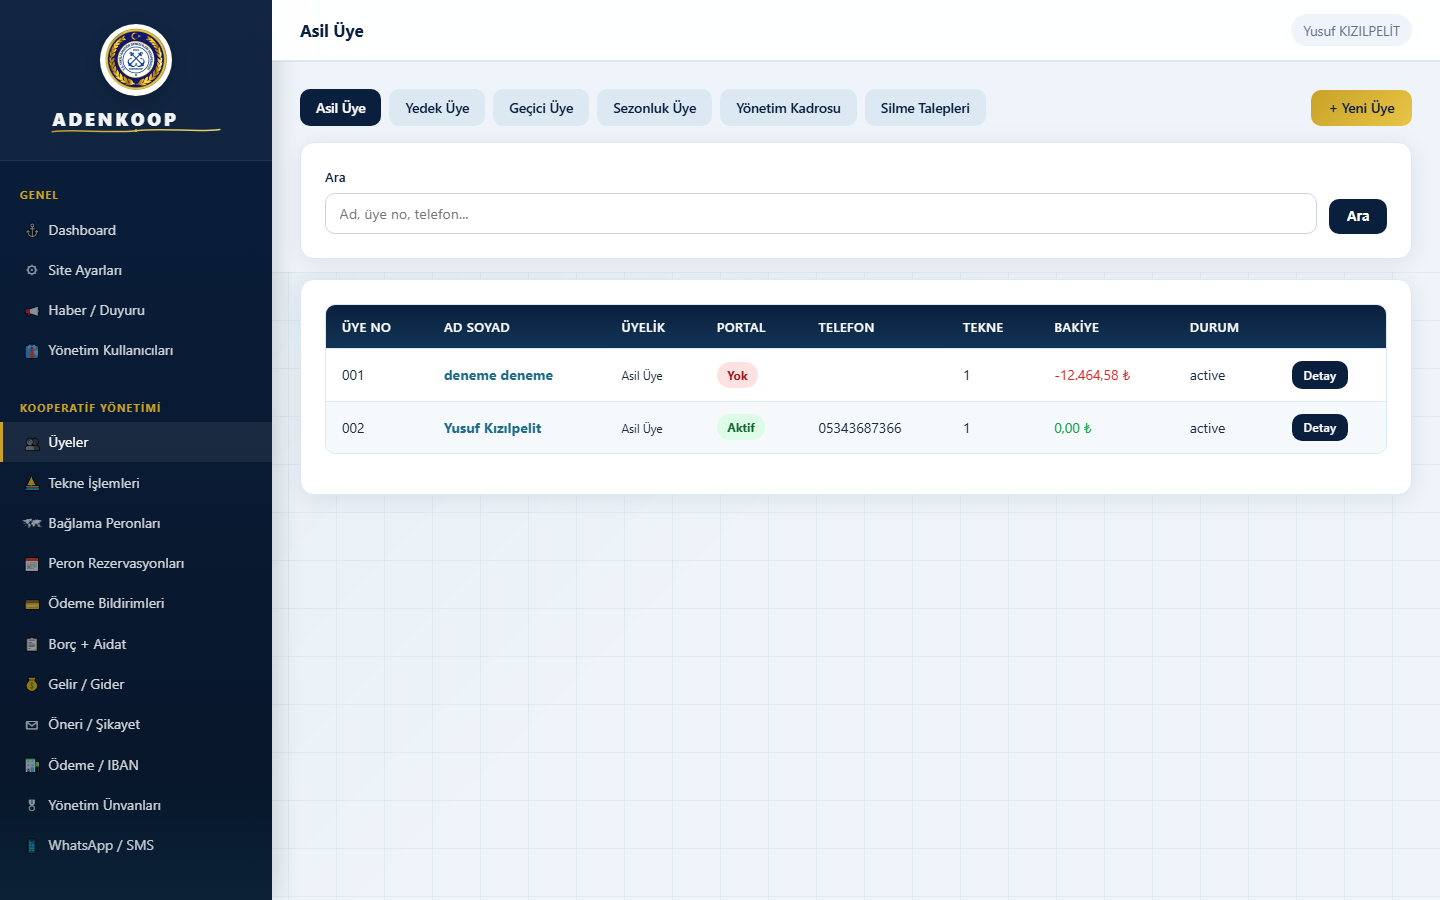Screen dimensions: 1440x900
Task: Click member number 002 cell
Action: click(353, 428)
